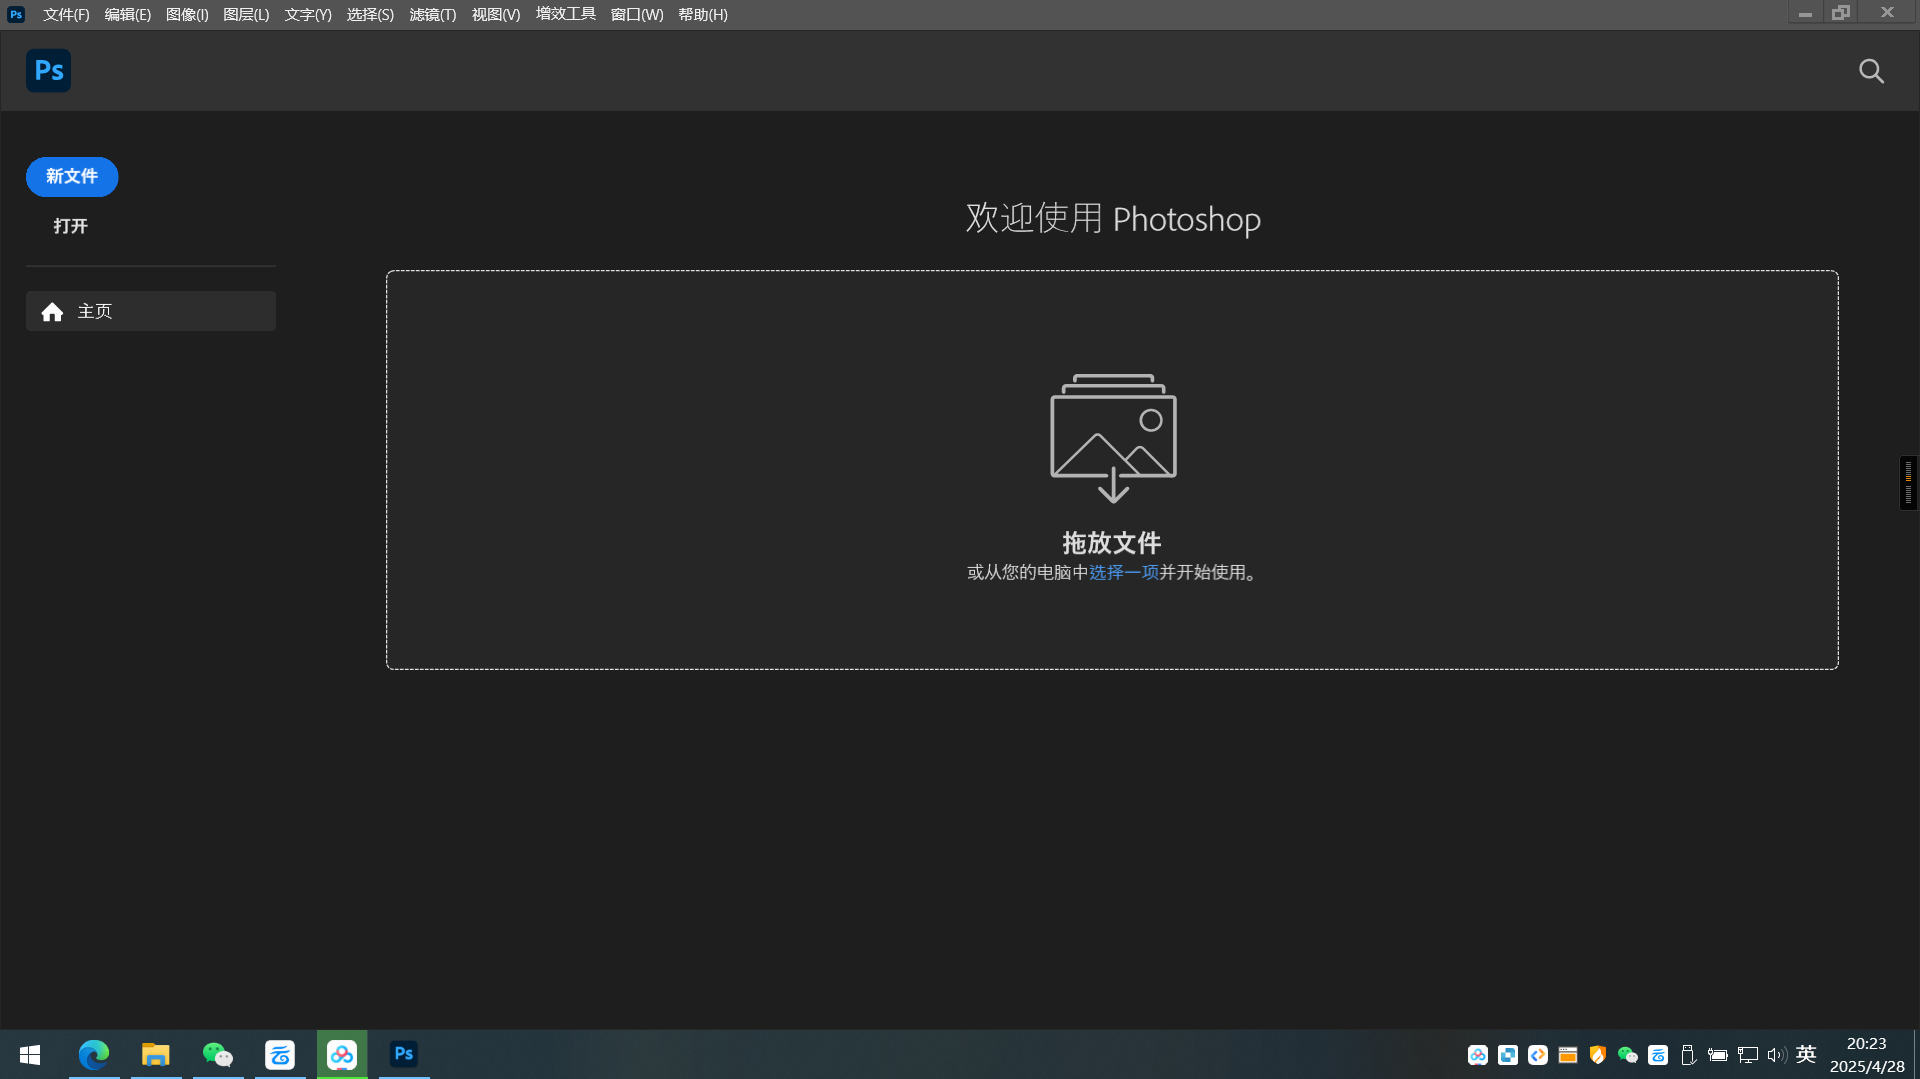Click the 选择一项 link
The height and width of the screenshot is (1079, 1920).
point(1124,572)
